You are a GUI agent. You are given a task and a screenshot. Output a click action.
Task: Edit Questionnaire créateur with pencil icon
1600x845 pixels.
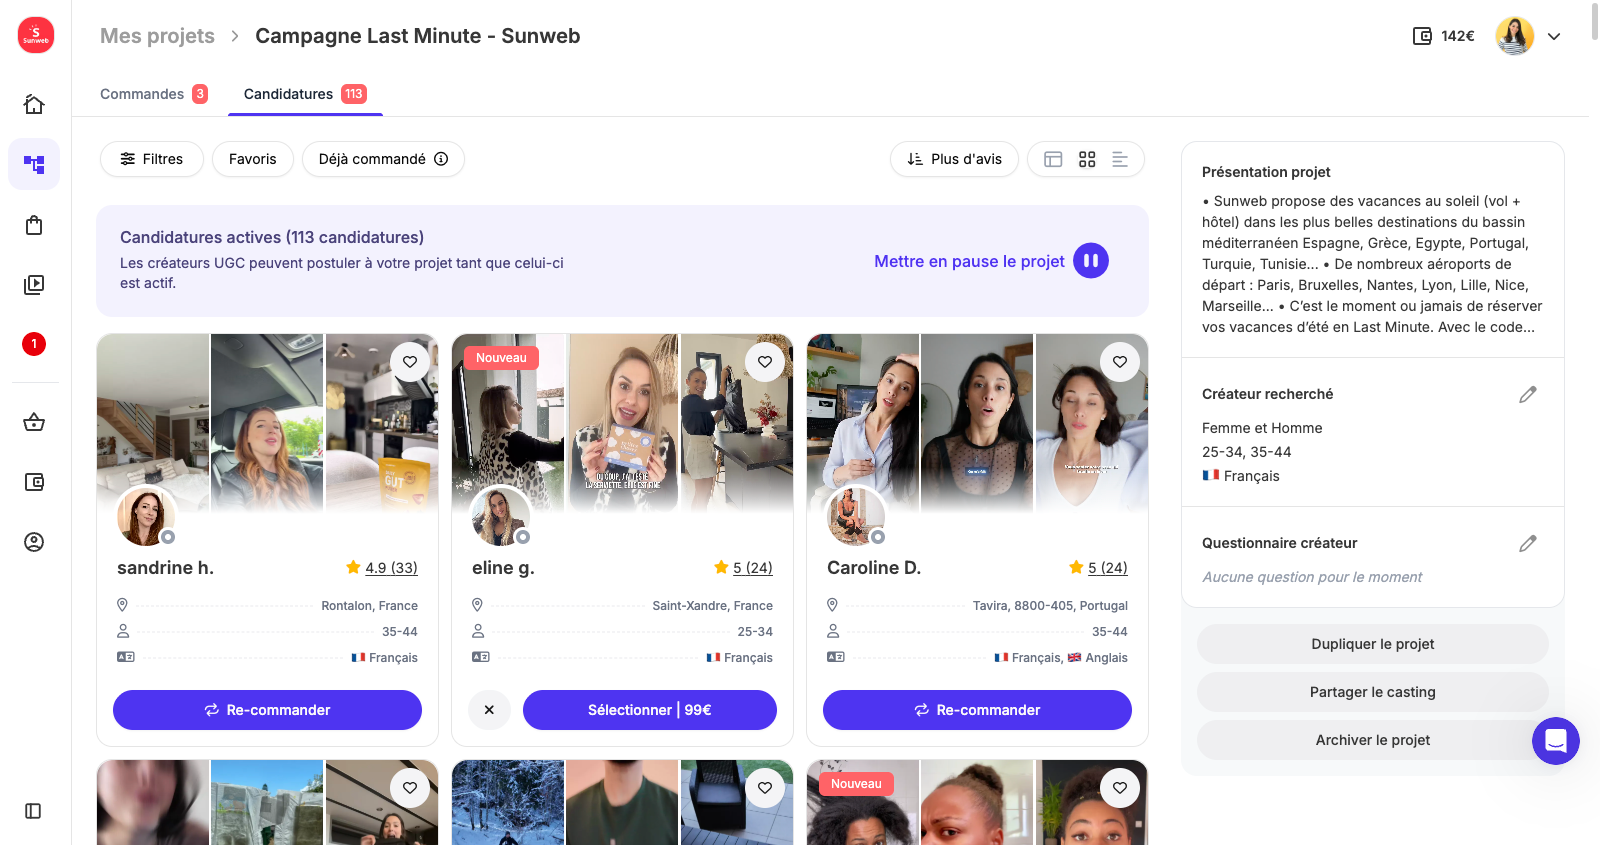[x=1528, y=543]
